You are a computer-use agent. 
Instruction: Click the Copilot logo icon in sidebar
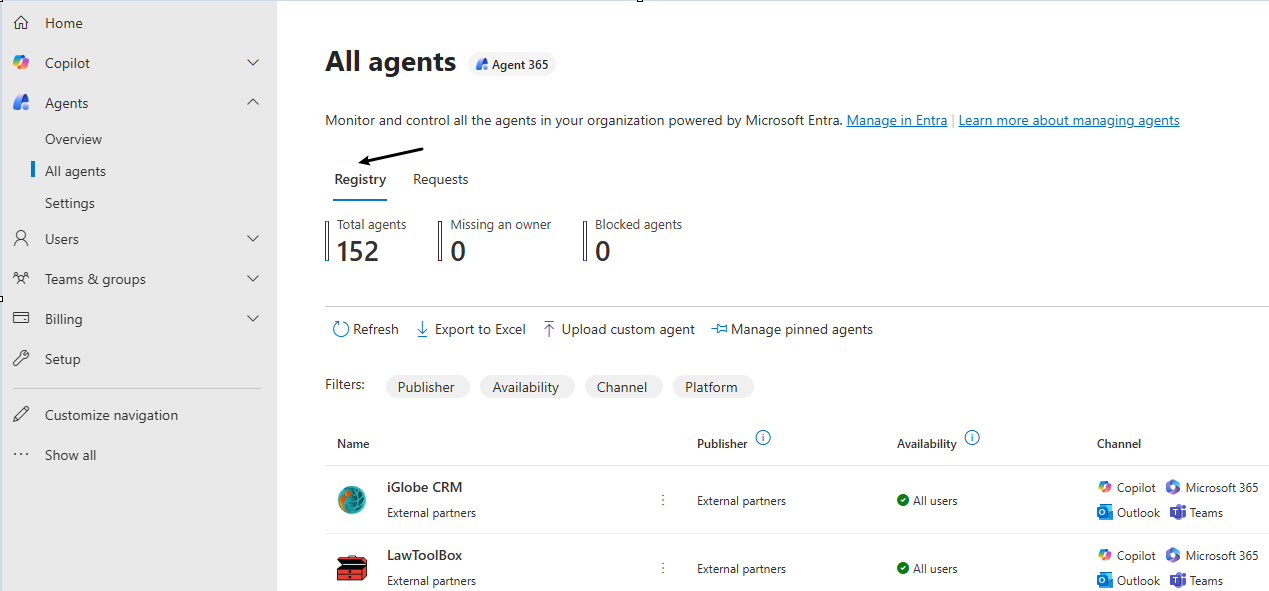pos(21,63)
